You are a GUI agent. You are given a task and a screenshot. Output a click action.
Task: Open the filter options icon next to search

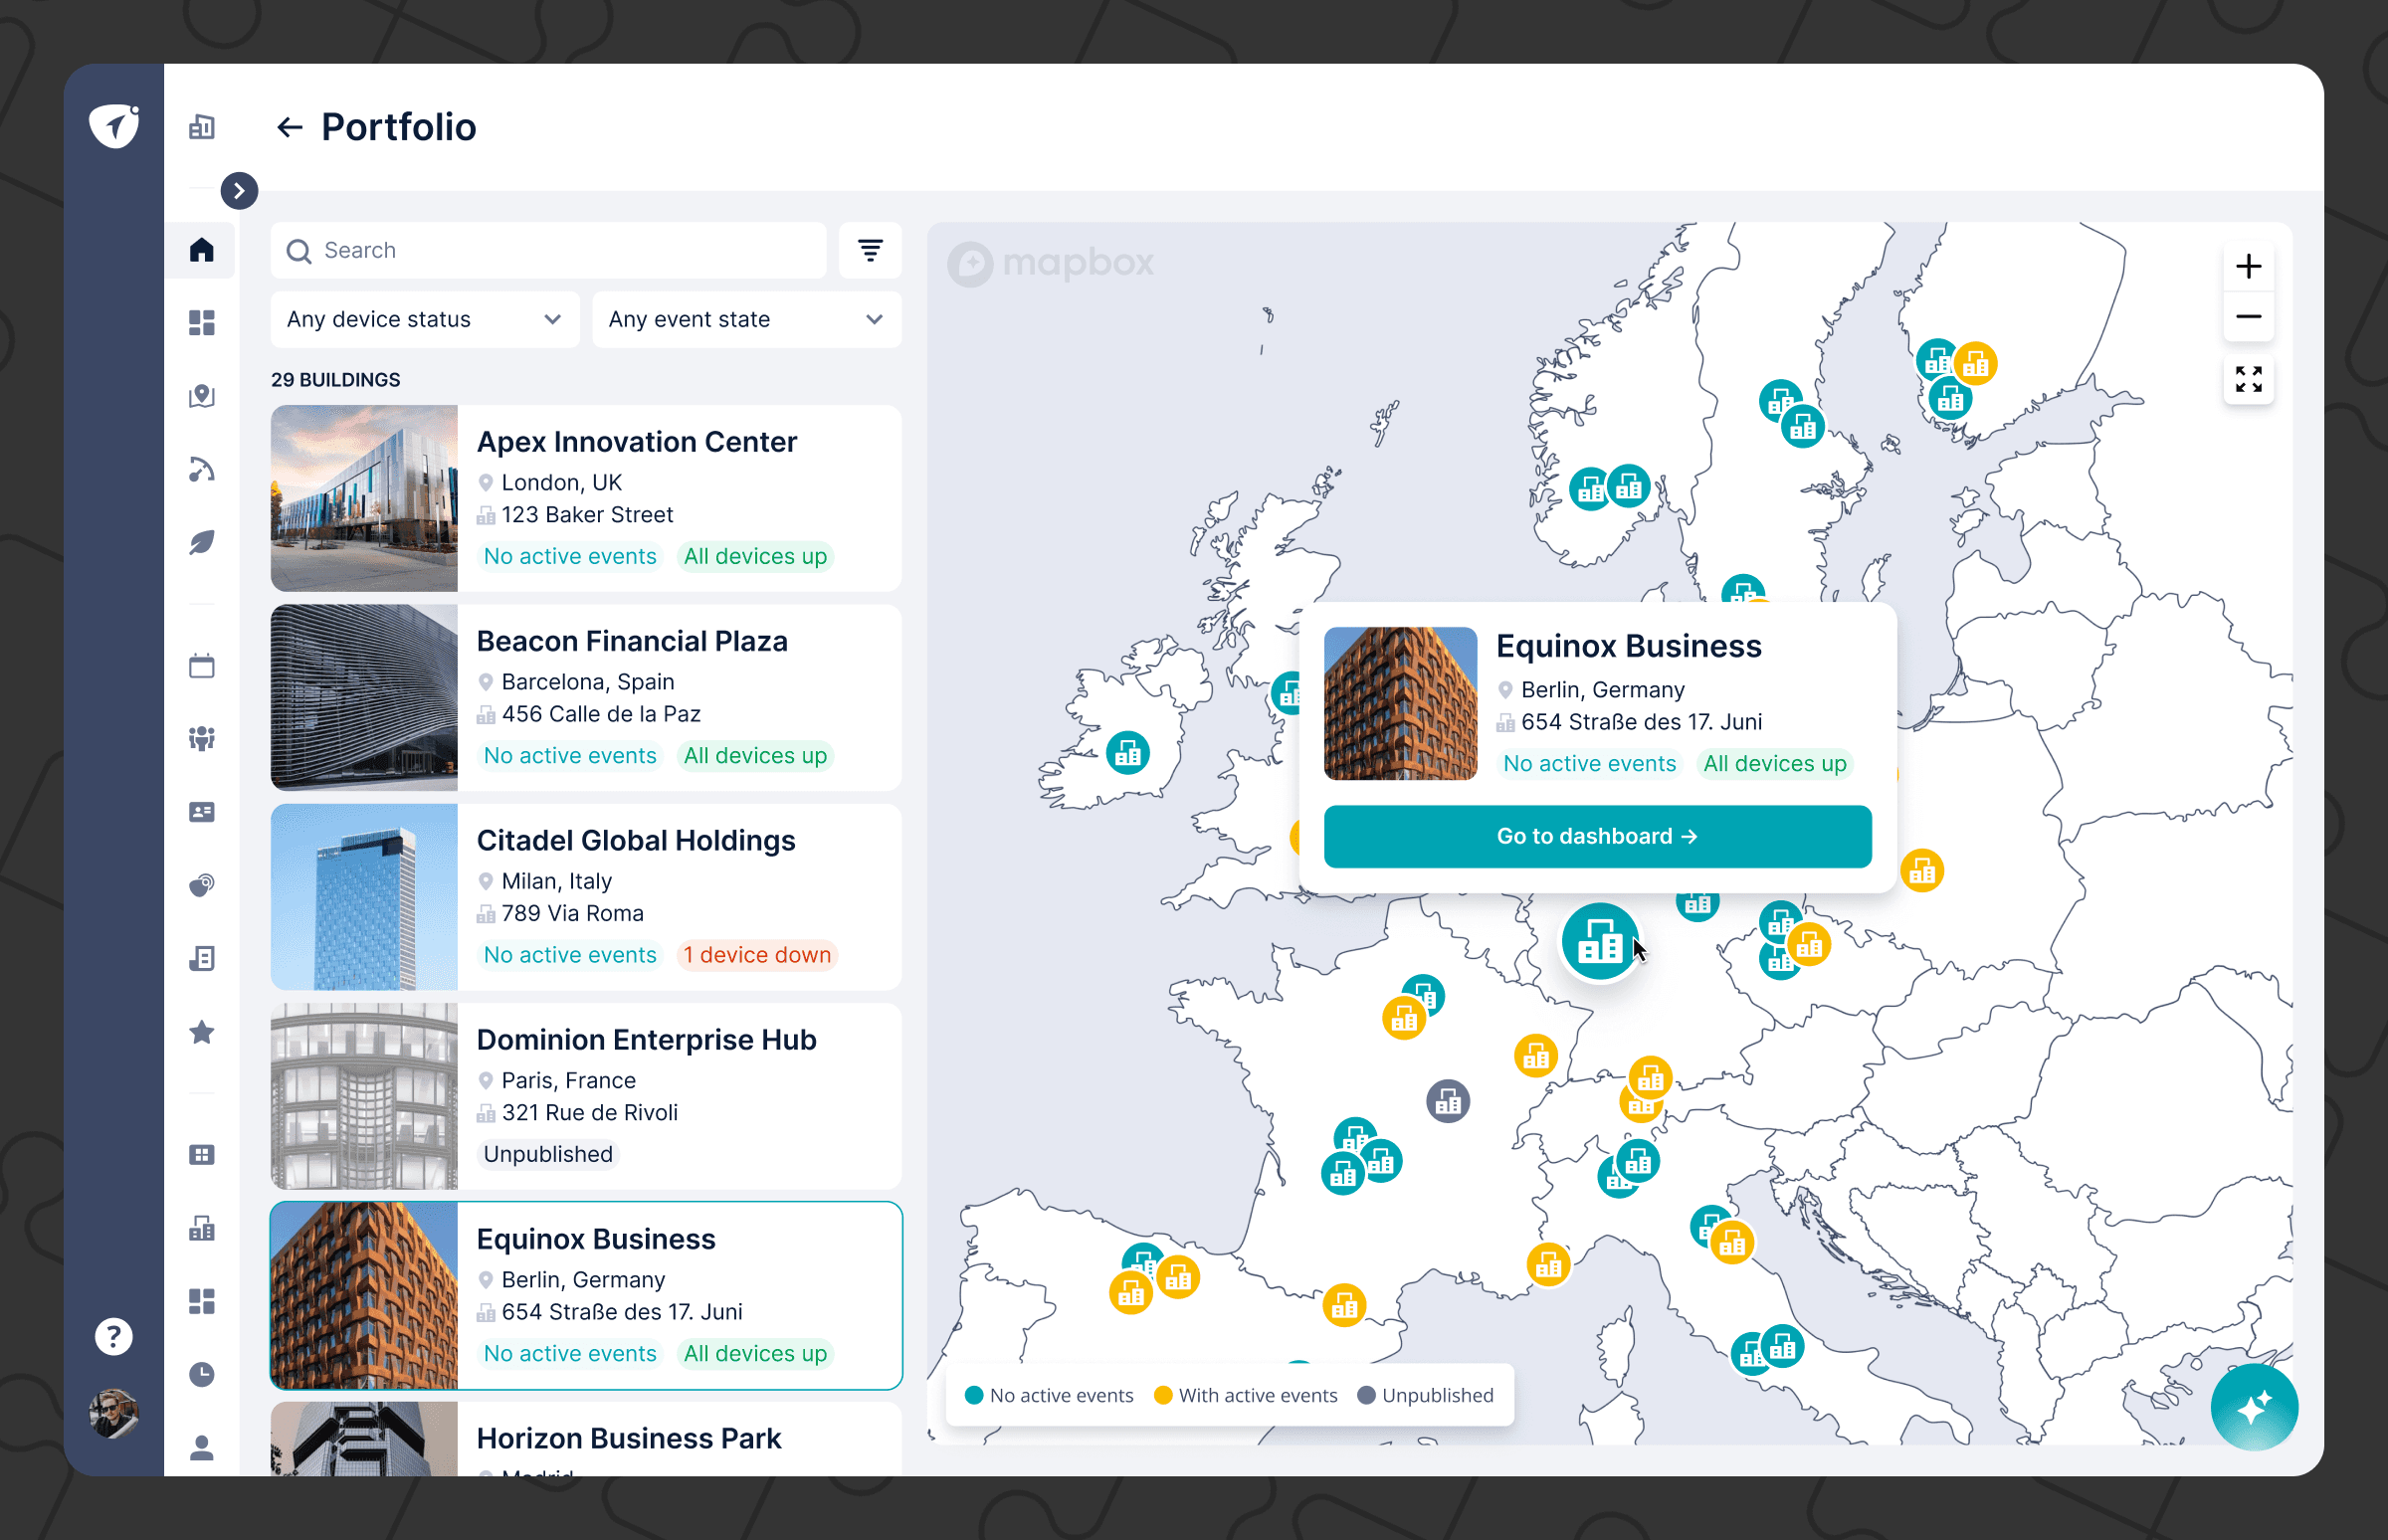(x=869, y=250)
